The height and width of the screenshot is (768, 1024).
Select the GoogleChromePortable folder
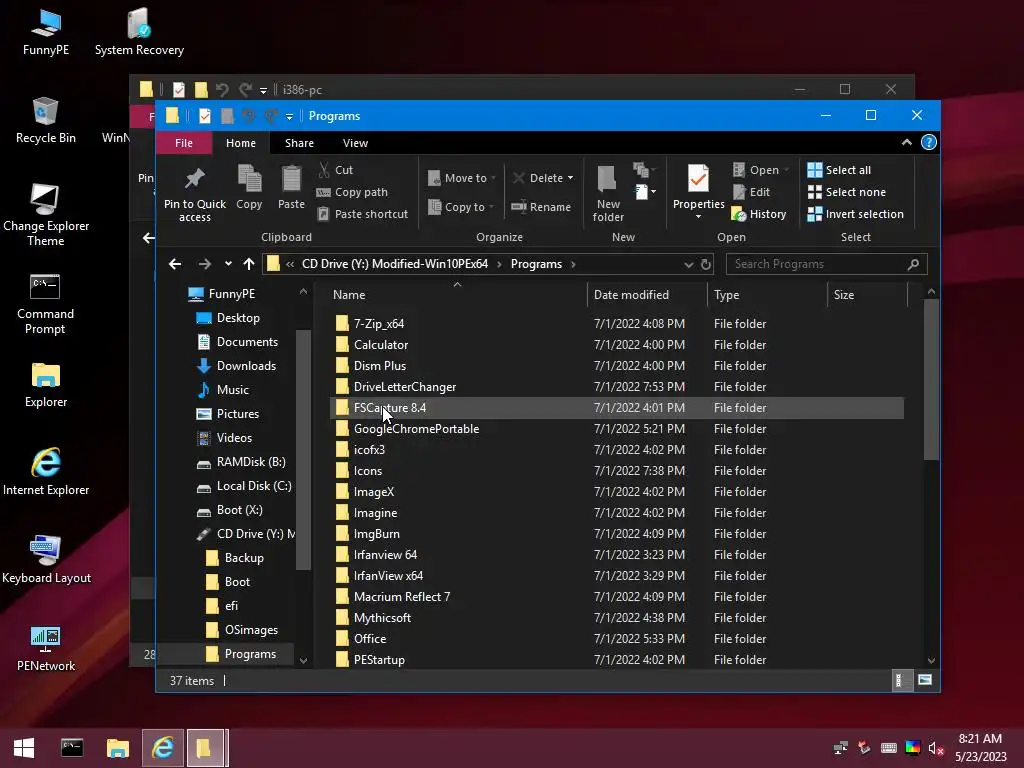click(x=416, y=429)
